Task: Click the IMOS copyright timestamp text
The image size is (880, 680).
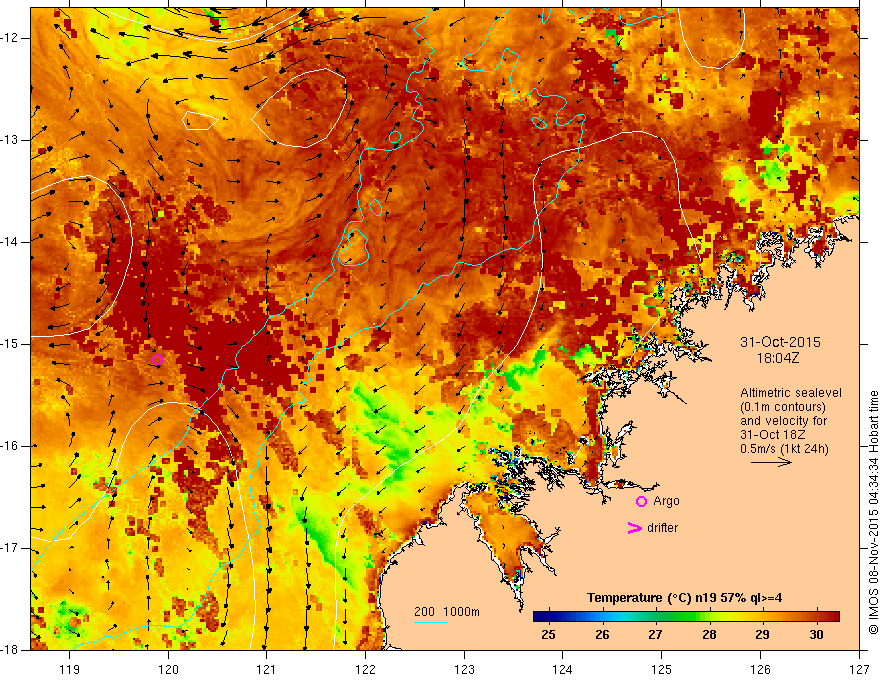Action: pos(873,512)
